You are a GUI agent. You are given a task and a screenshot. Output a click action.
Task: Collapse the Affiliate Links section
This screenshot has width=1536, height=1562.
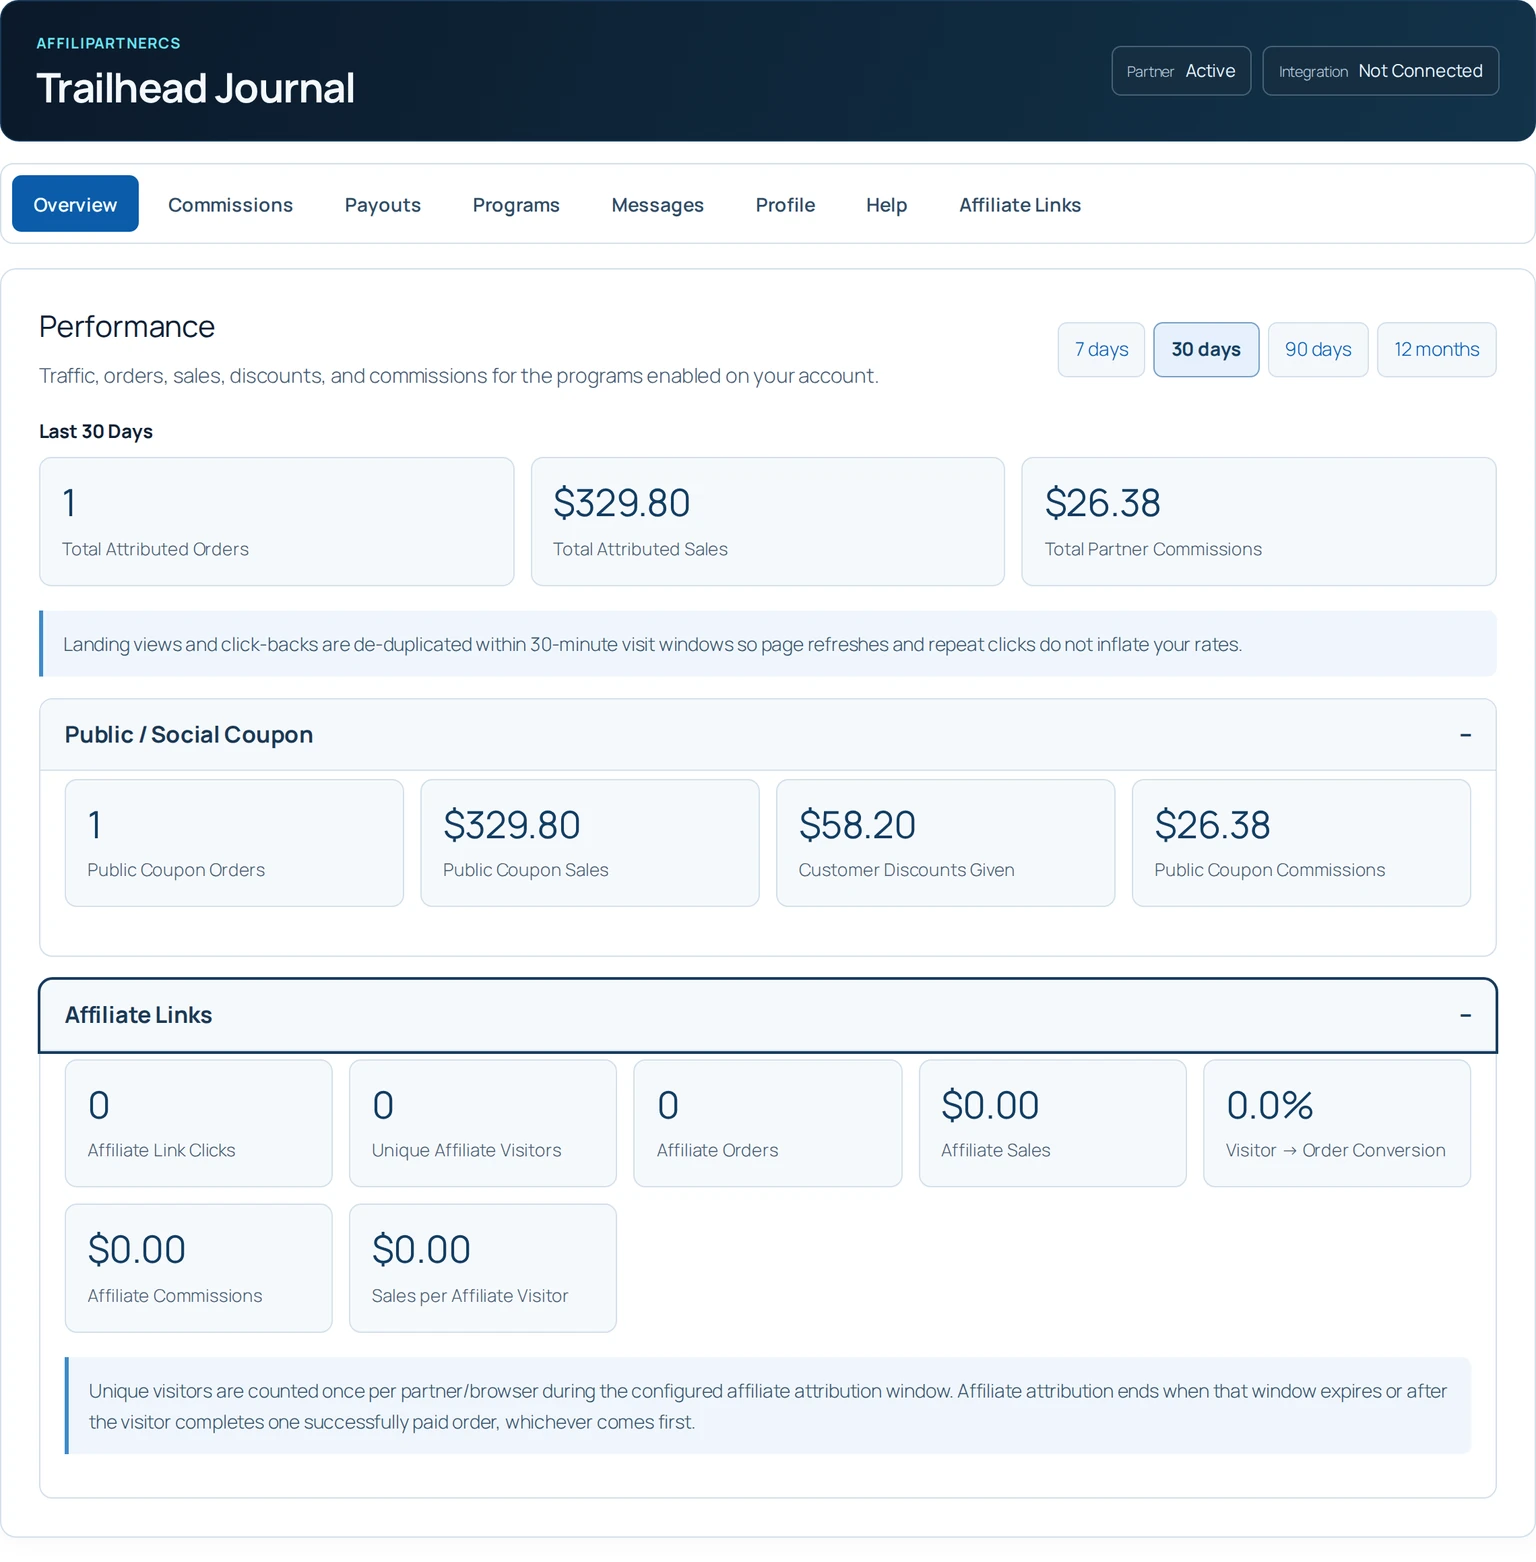(x=1465, y=1015)
